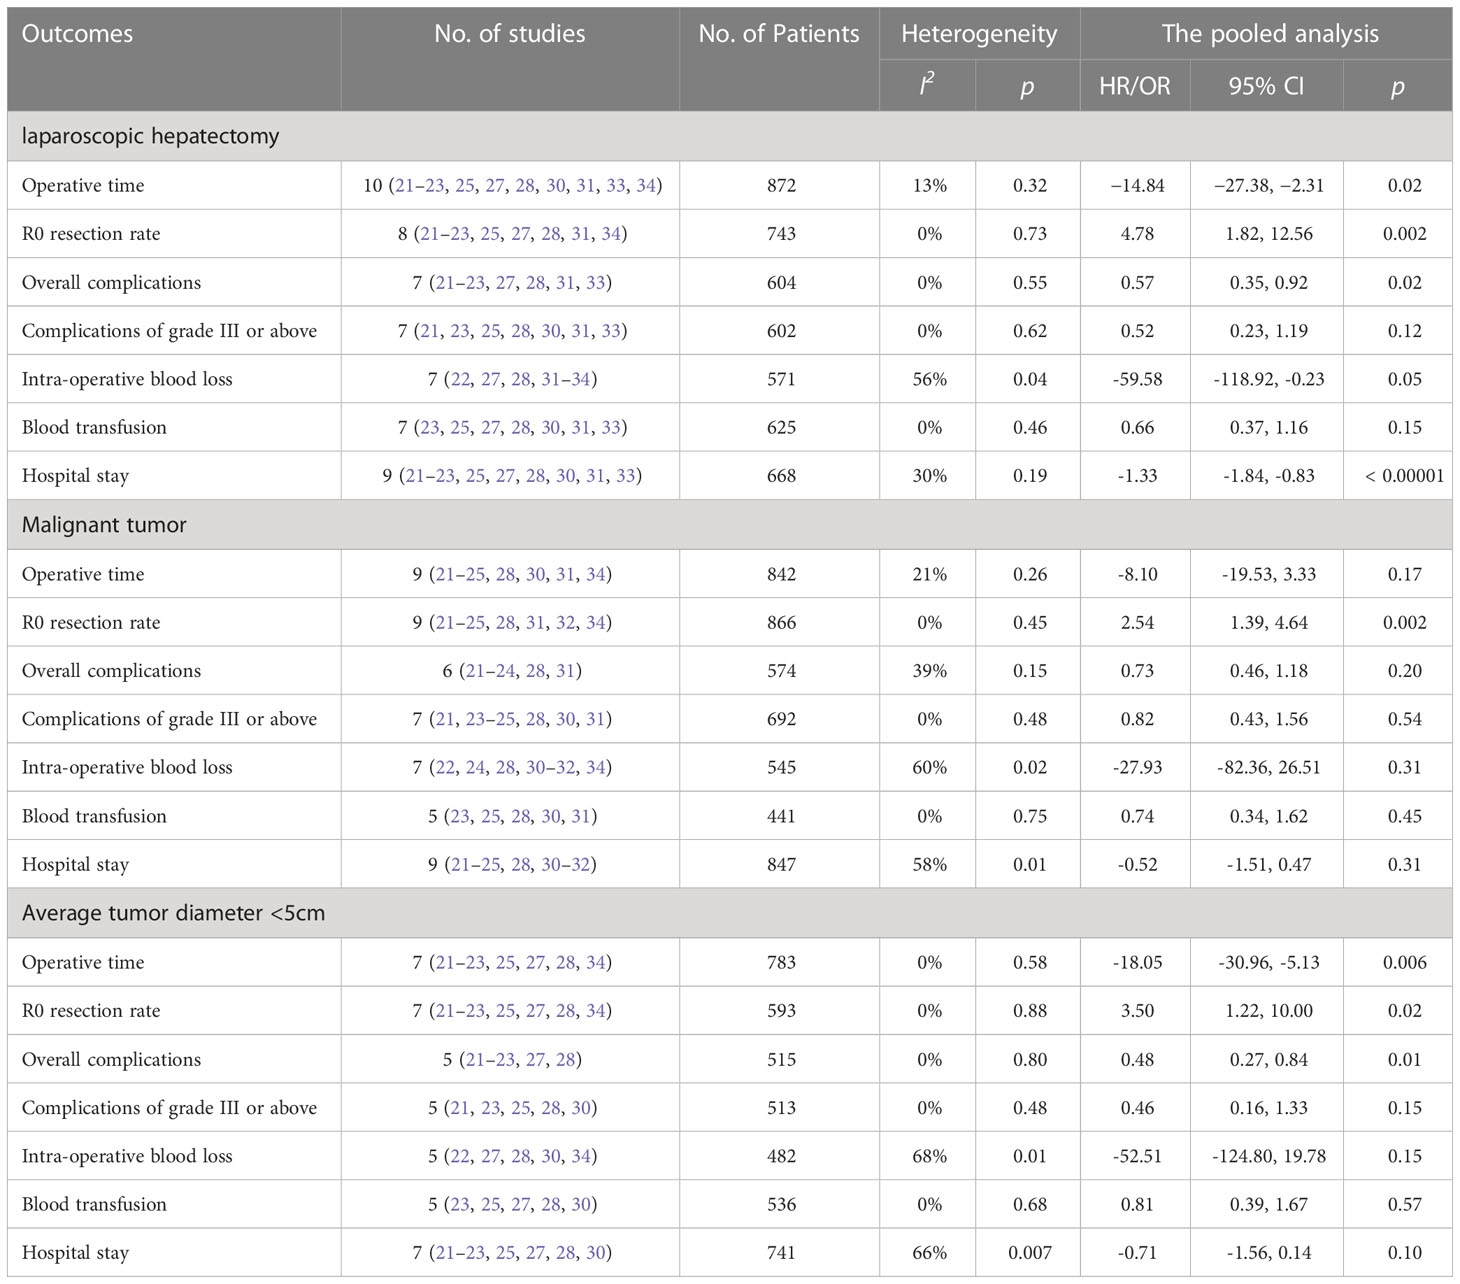The height and width of the screenshot is (1284, 1460).
Task: Follow citation 21–23 in the 743-patient row
Action: [x=445, y=234]
